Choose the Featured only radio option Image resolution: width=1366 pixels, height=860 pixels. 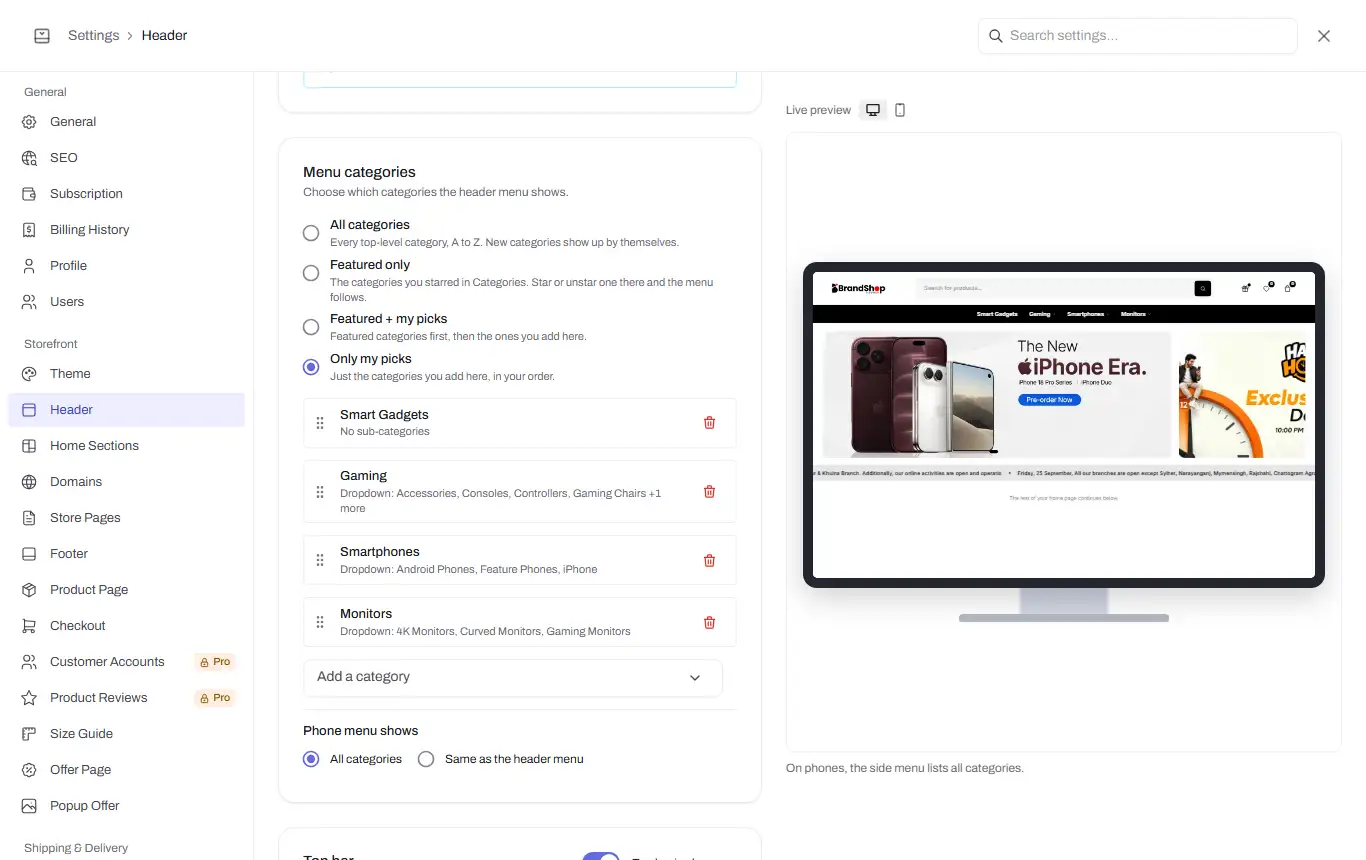click(x=311, y=272)
